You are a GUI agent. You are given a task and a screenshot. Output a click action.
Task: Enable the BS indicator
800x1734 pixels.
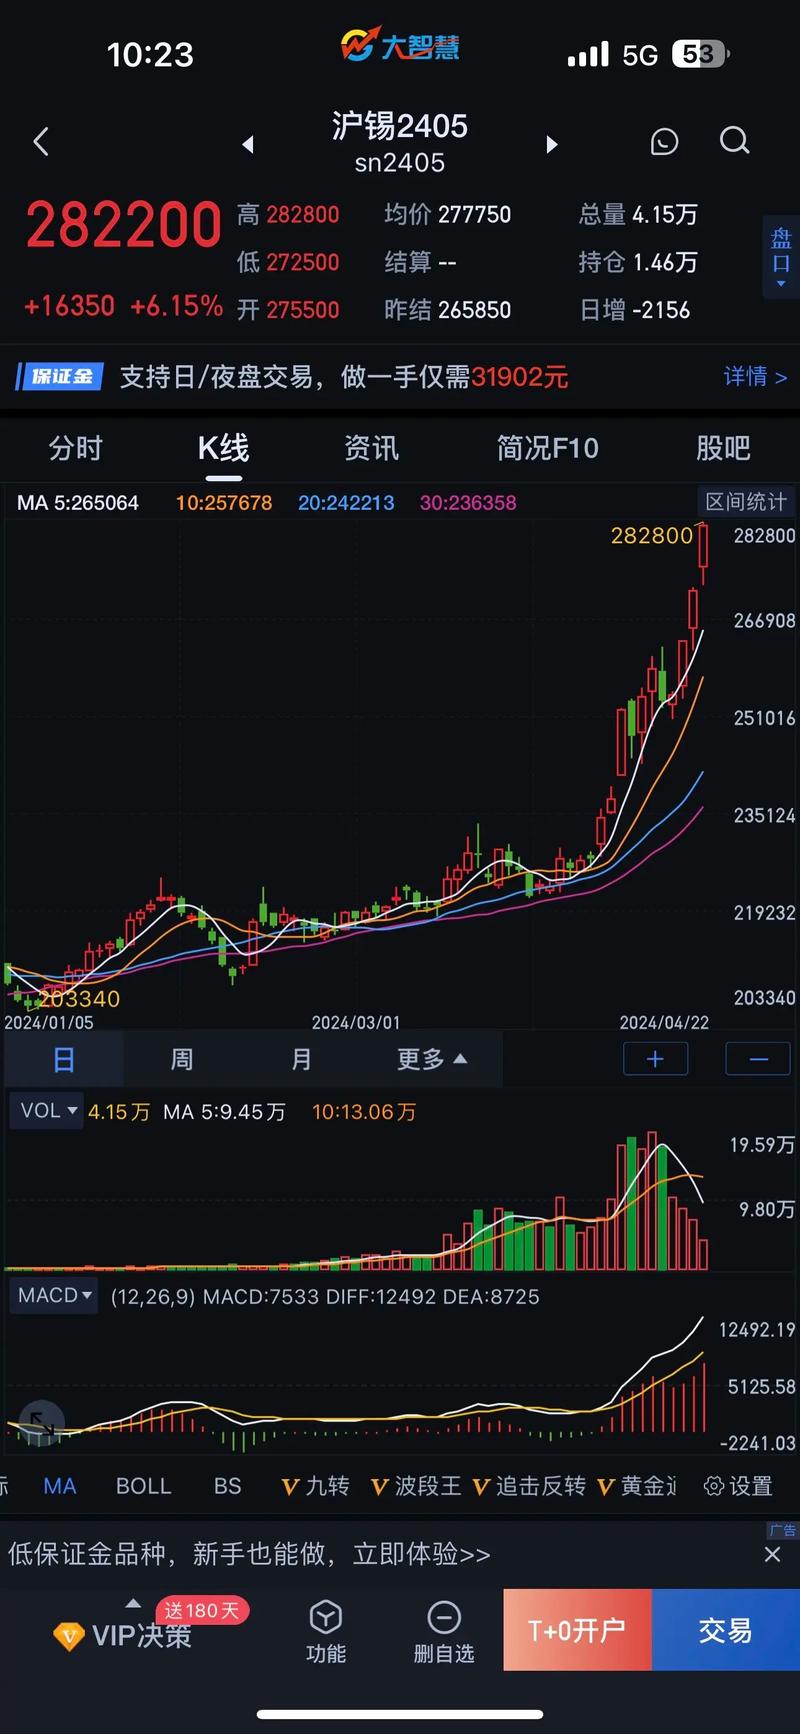click(227, 1486)
